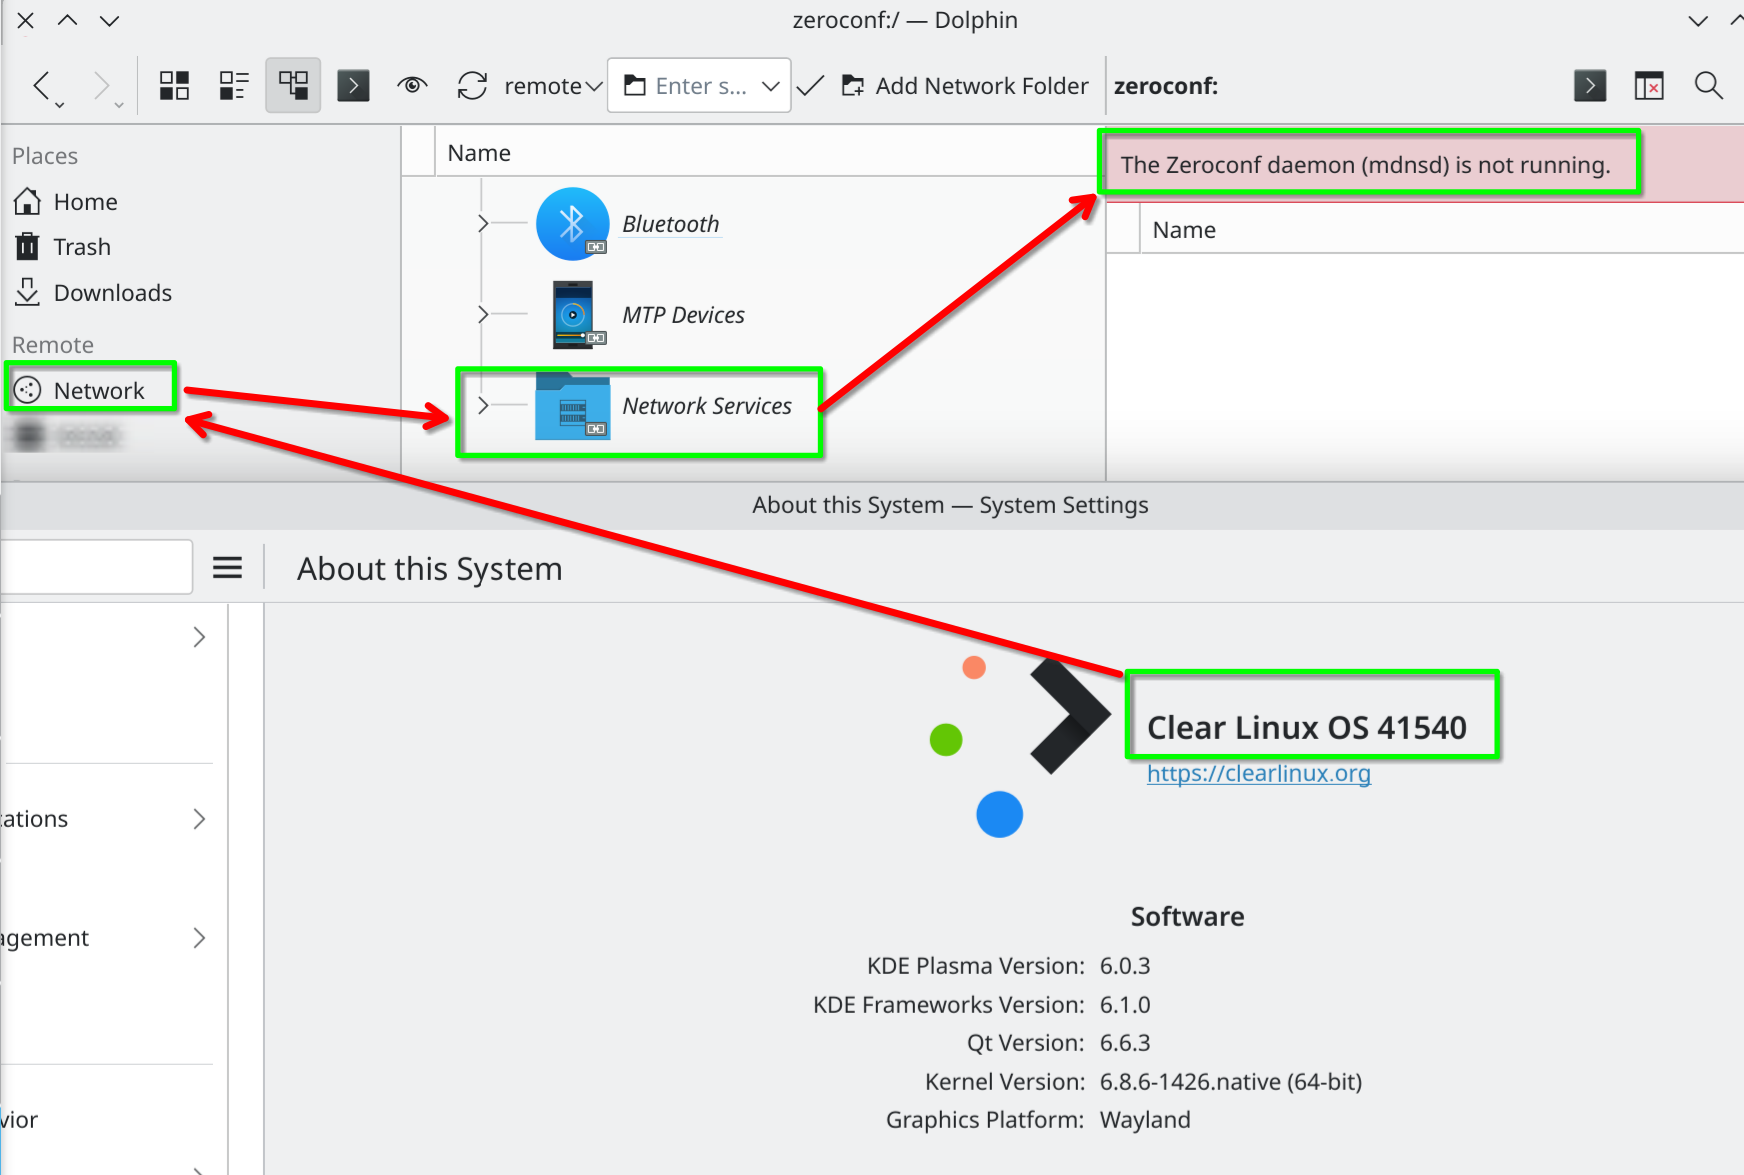This screenshot has width=1744, height=1175.
Task: Confirm location with checkmark icon
Action: pos(811,86)
